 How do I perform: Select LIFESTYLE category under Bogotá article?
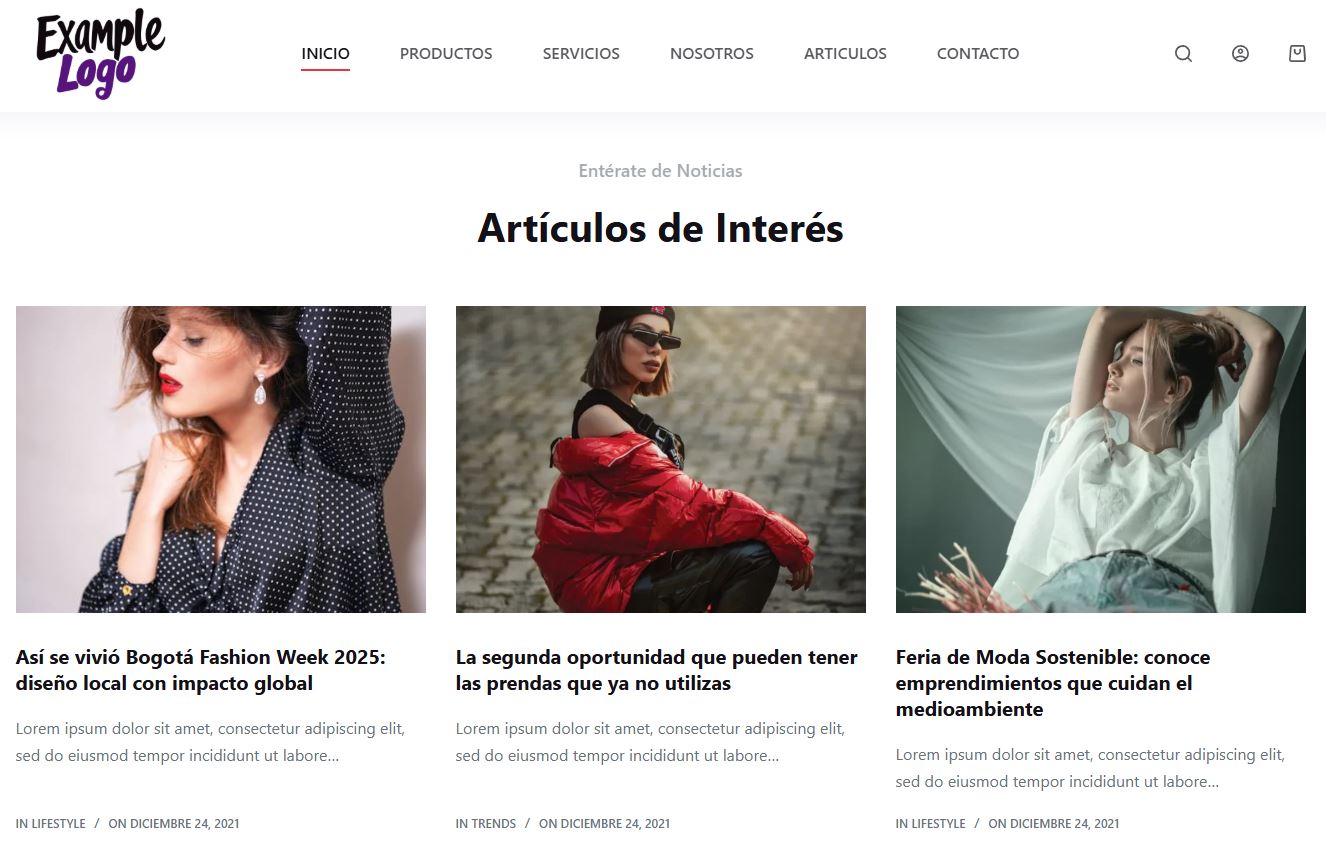(58, 824)
